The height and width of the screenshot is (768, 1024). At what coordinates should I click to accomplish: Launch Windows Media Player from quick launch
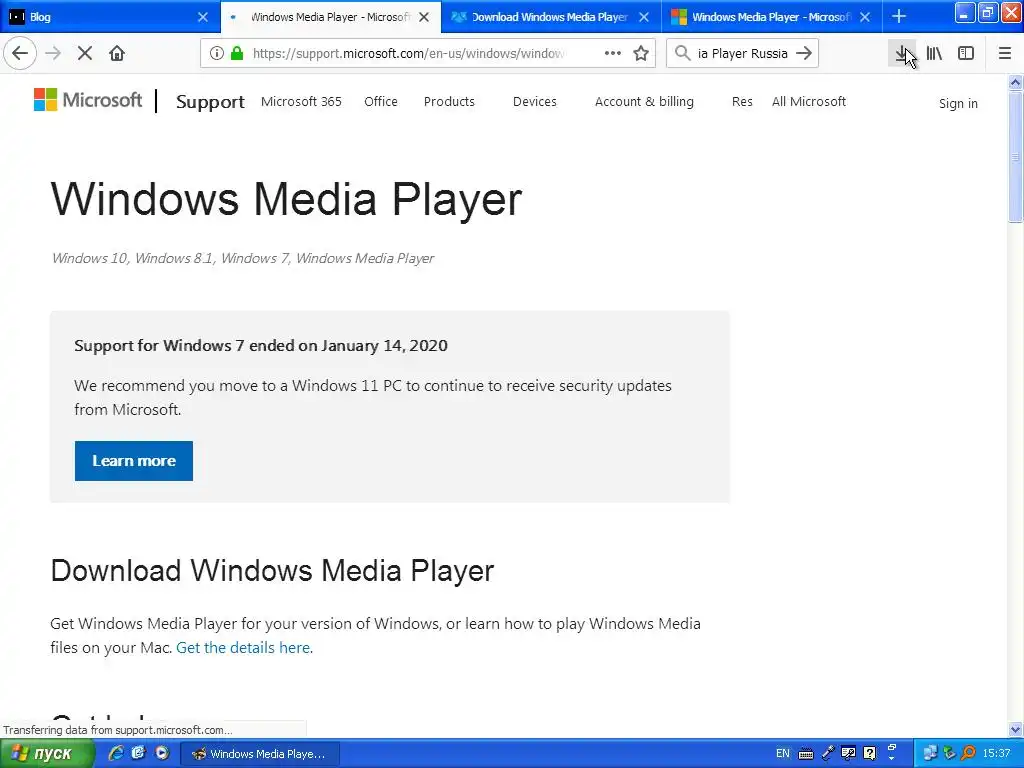[x=161, y=754]
